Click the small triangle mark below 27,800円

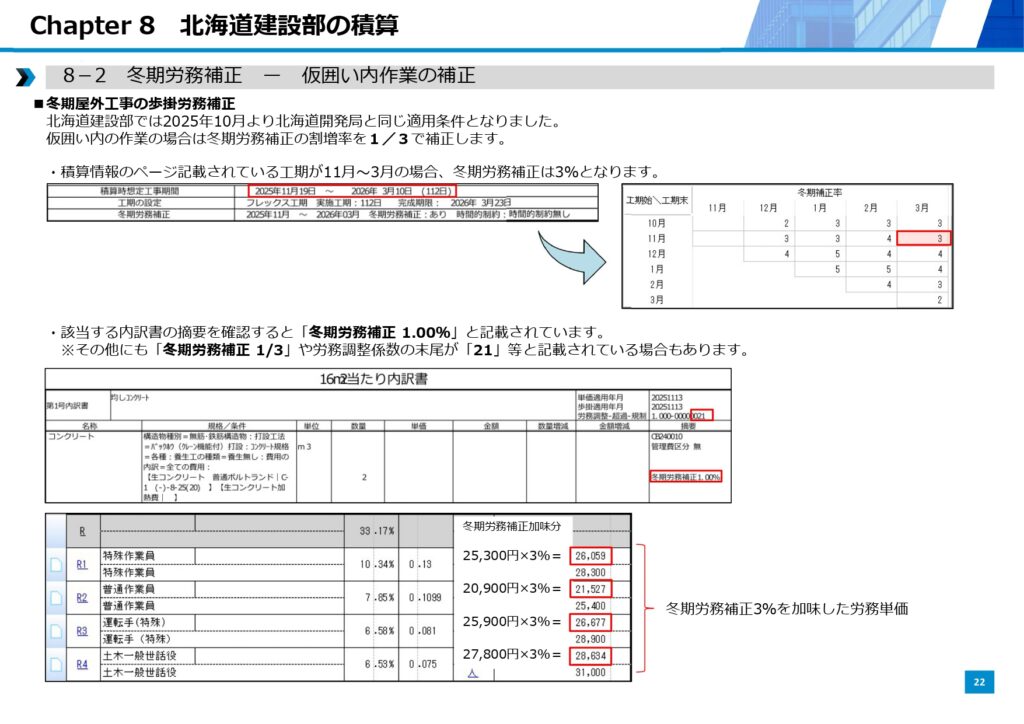(473, 674)
